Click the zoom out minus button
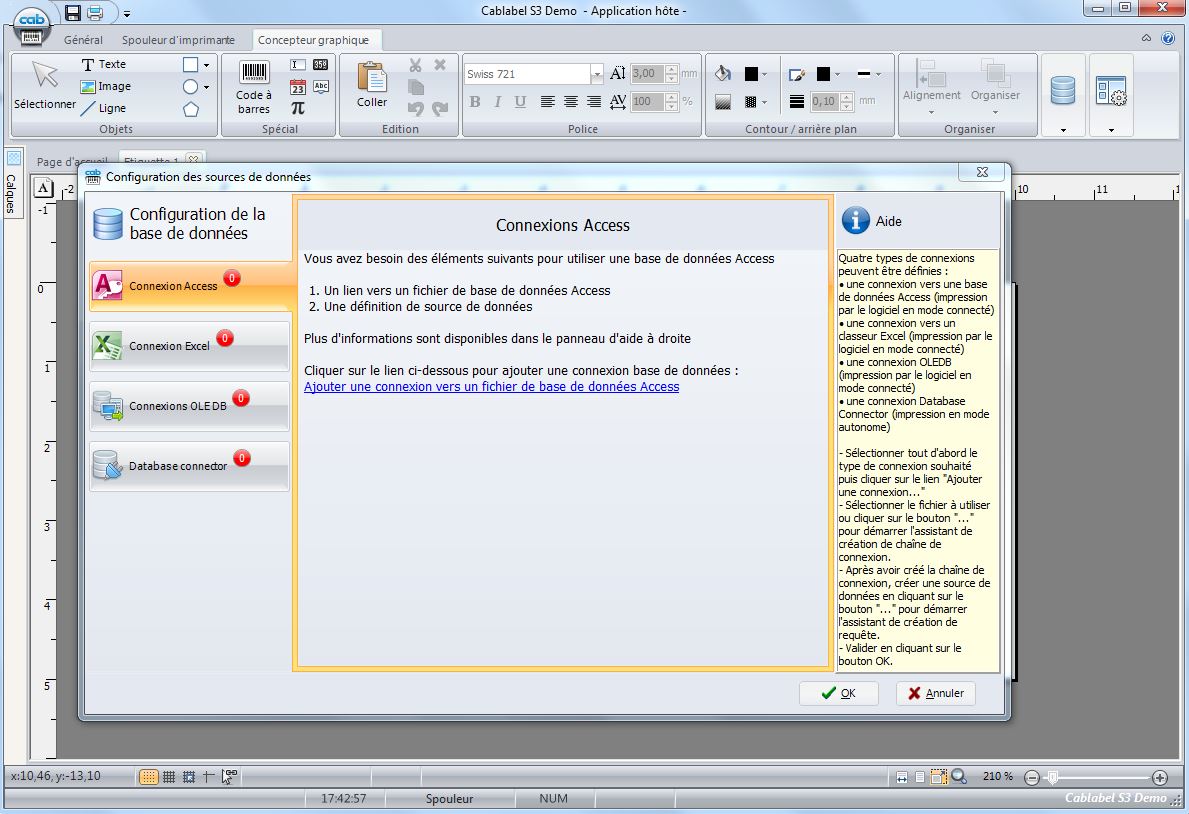 [x=1031, y=777]
